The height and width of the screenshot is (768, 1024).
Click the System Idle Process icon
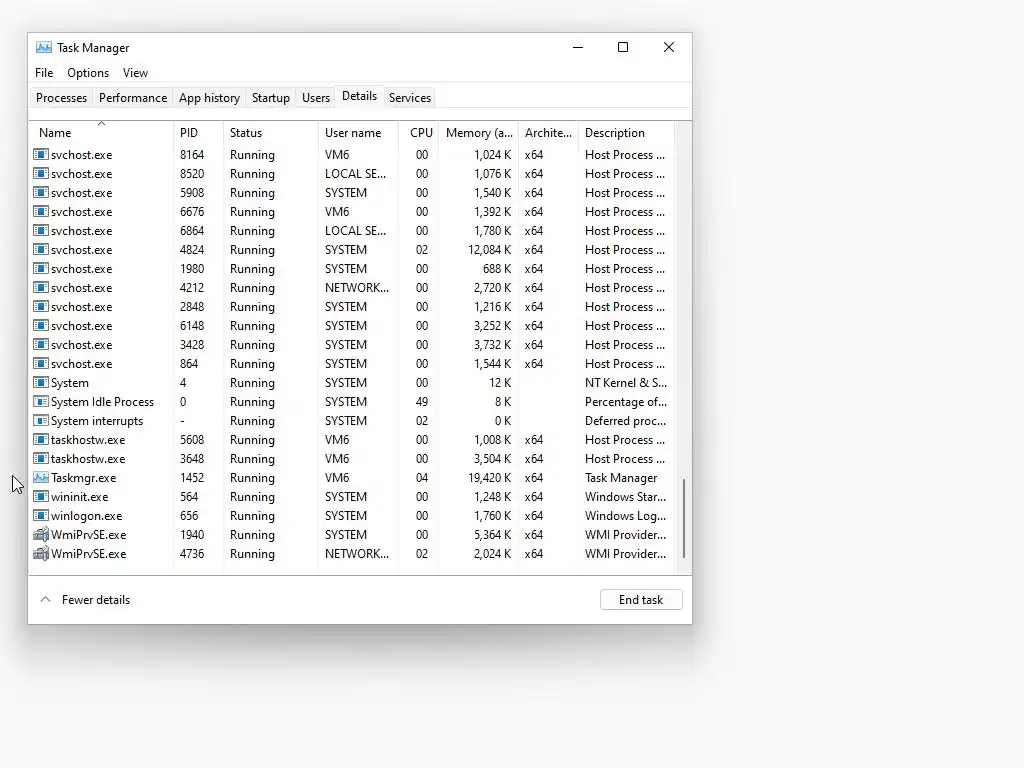[x=40, y=401]
